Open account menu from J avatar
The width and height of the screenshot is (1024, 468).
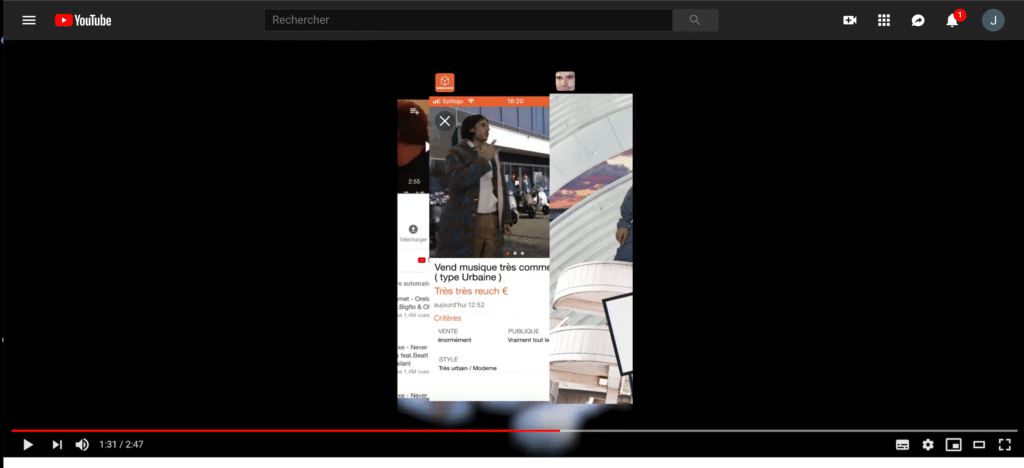pyautogui.click(x=993, y=20)
